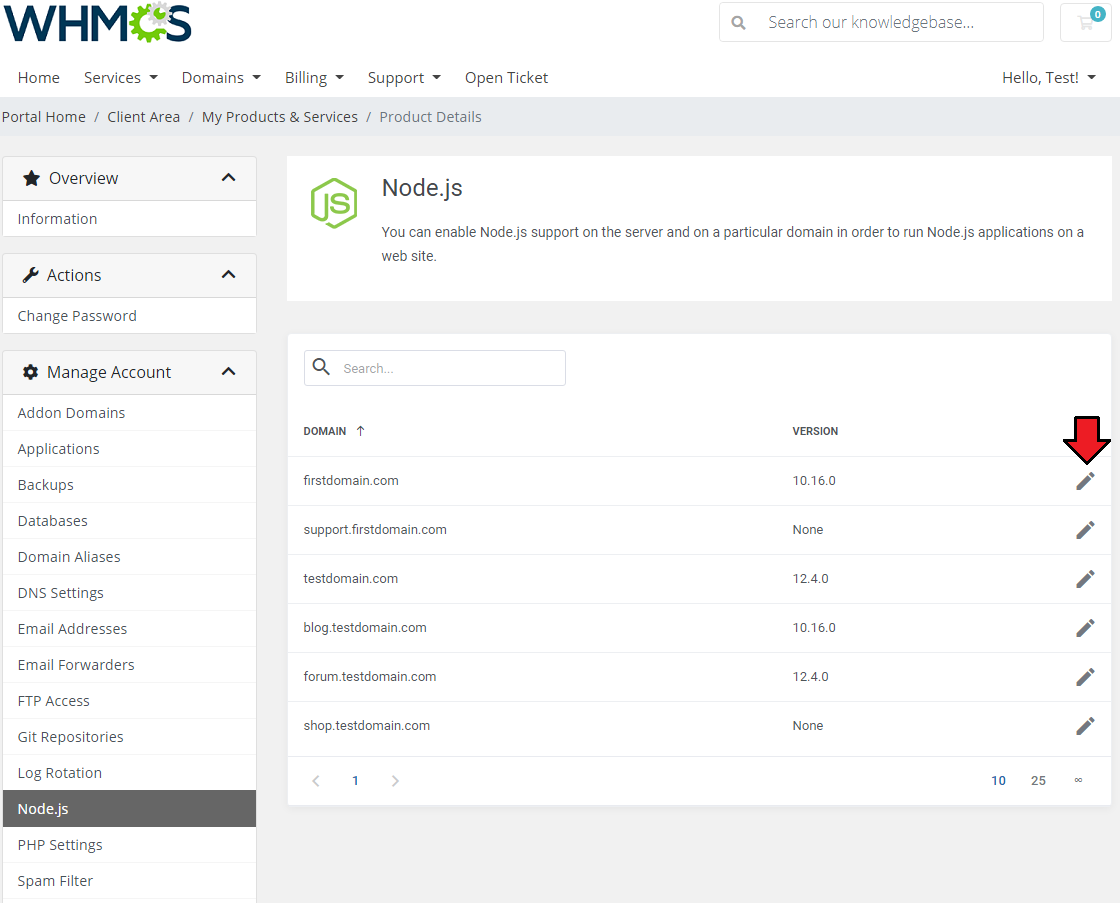Click version 12.4.0 in testdomain.com row
This screenshot has height=903, width=1120.
click(811, 579)
